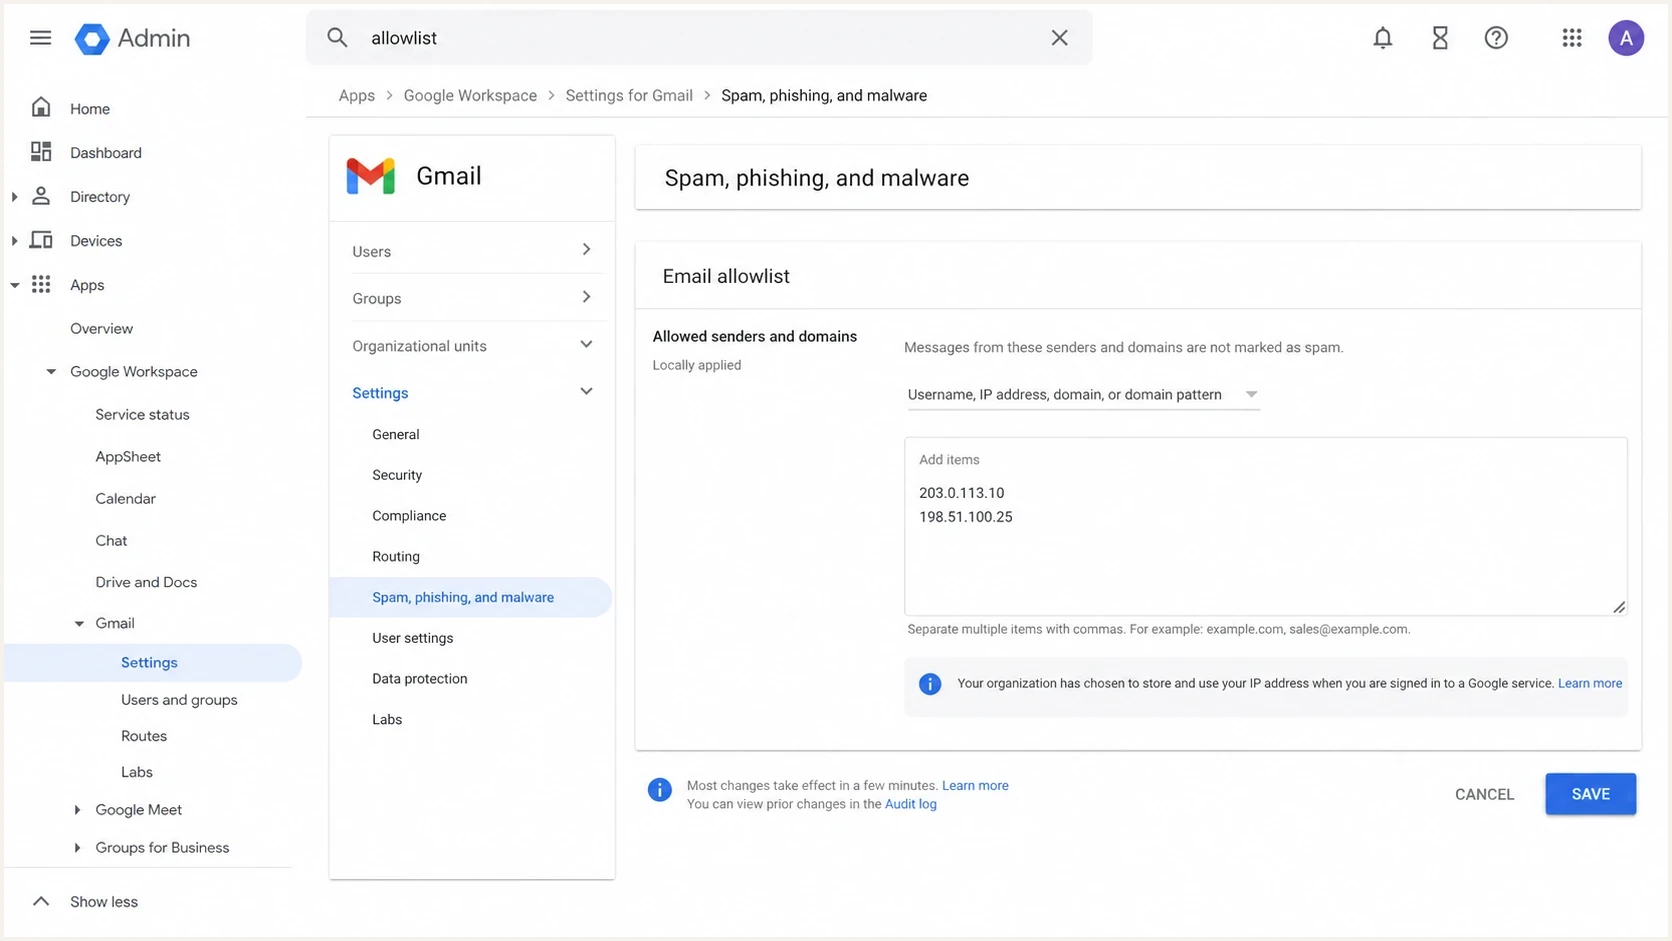Open the account avatar A
Viewport: 1672px width, 941px height.
(1626, 38)
